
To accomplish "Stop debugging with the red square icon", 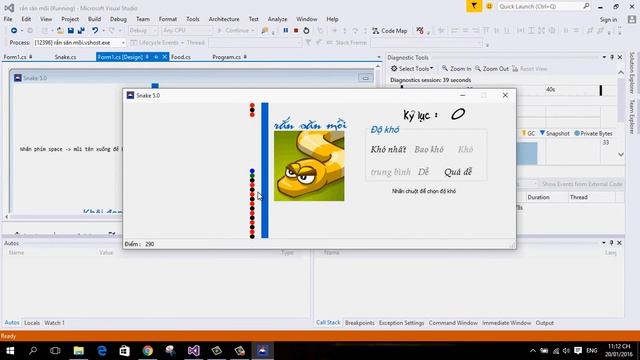I will click(x=296, y=31).
